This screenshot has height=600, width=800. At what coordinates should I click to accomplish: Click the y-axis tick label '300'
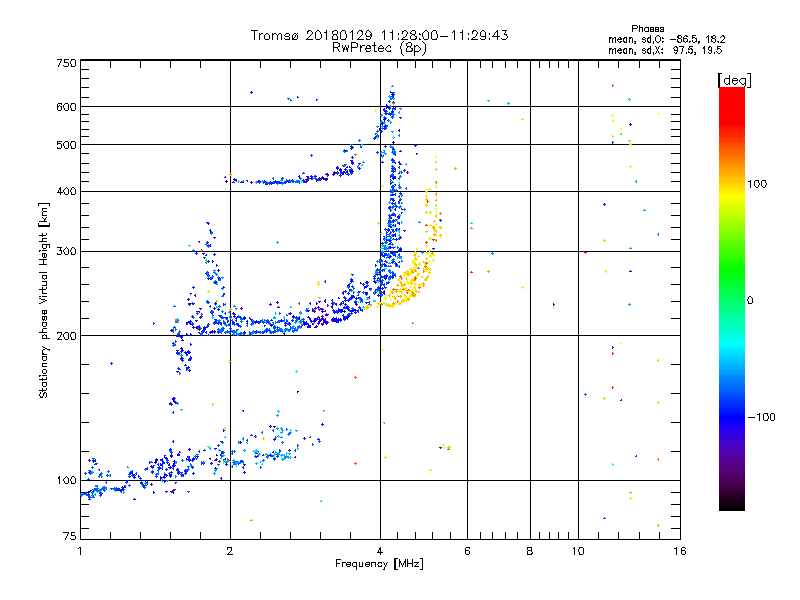pos(66,252)
